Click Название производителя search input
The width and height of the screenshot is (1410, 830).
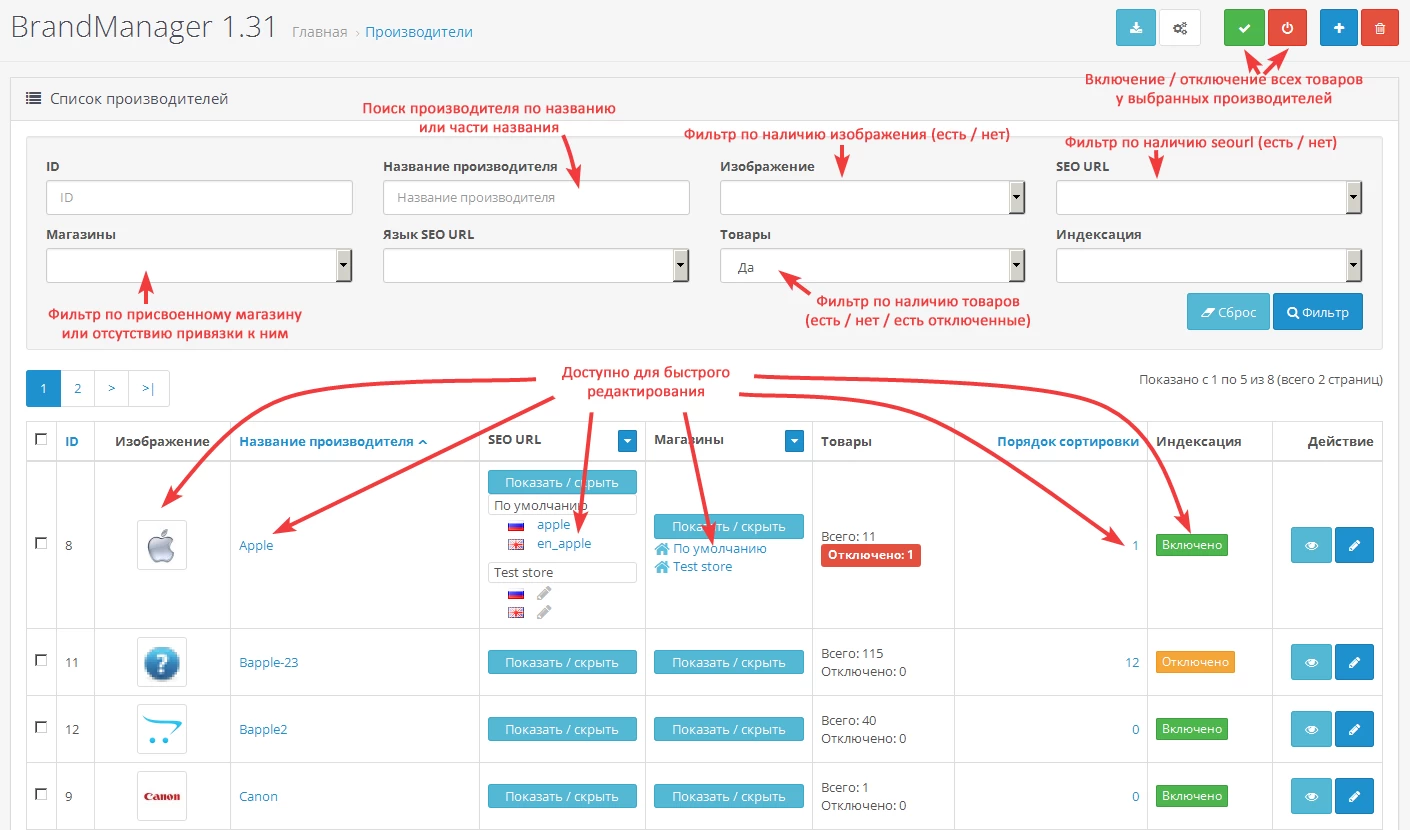(536, 198)
